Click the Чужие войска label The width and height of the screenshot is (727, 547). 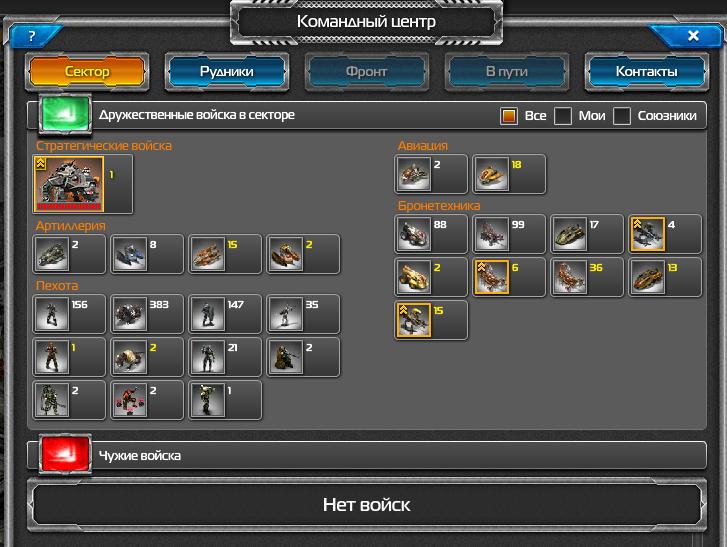tap(140, 456)
